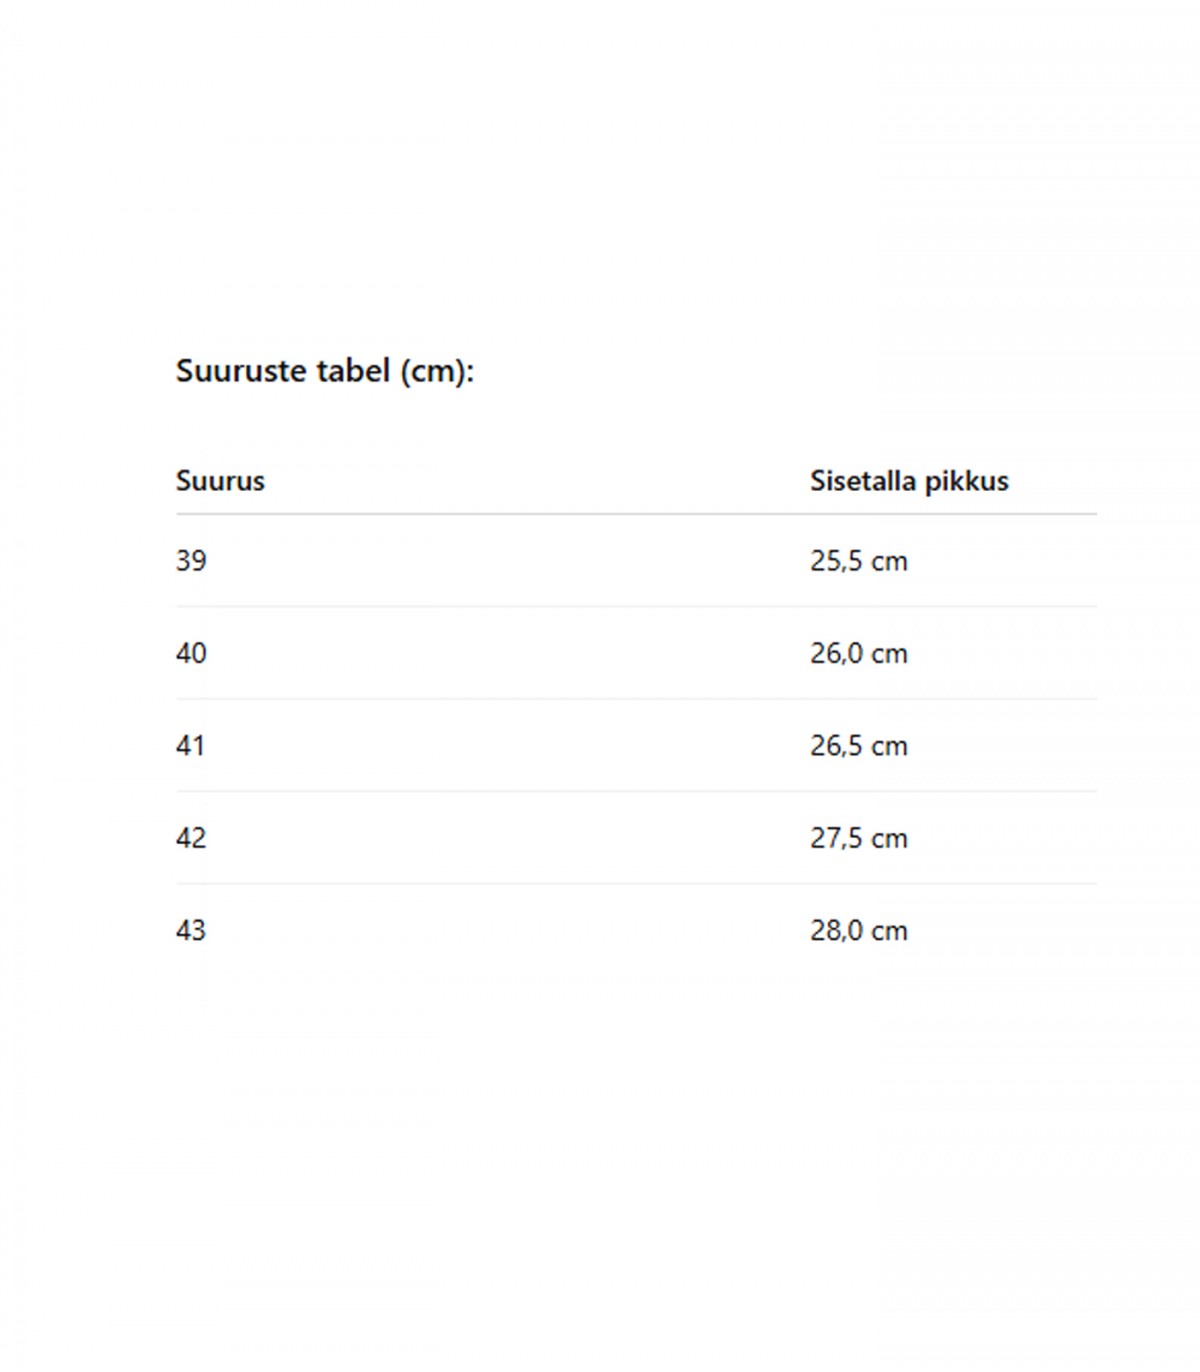Viewport: 1200px width, 1372px height.
Task: Select the 26,0 cm insole length
Action: click(x=859, y=654)
